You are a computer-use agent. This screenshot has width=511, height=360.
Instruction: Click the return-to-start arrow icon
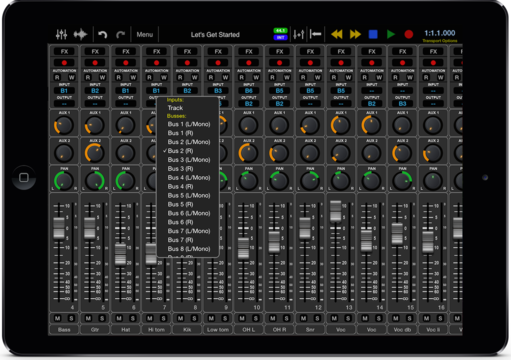[315, 34]
